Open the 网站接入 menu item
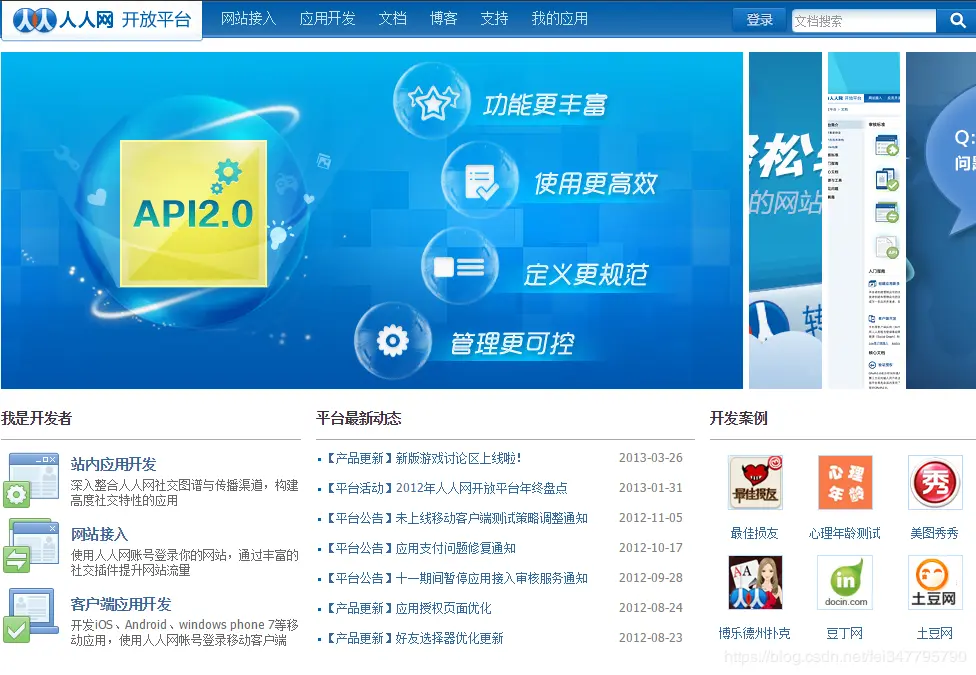976x675 pixels. (248, 19)
